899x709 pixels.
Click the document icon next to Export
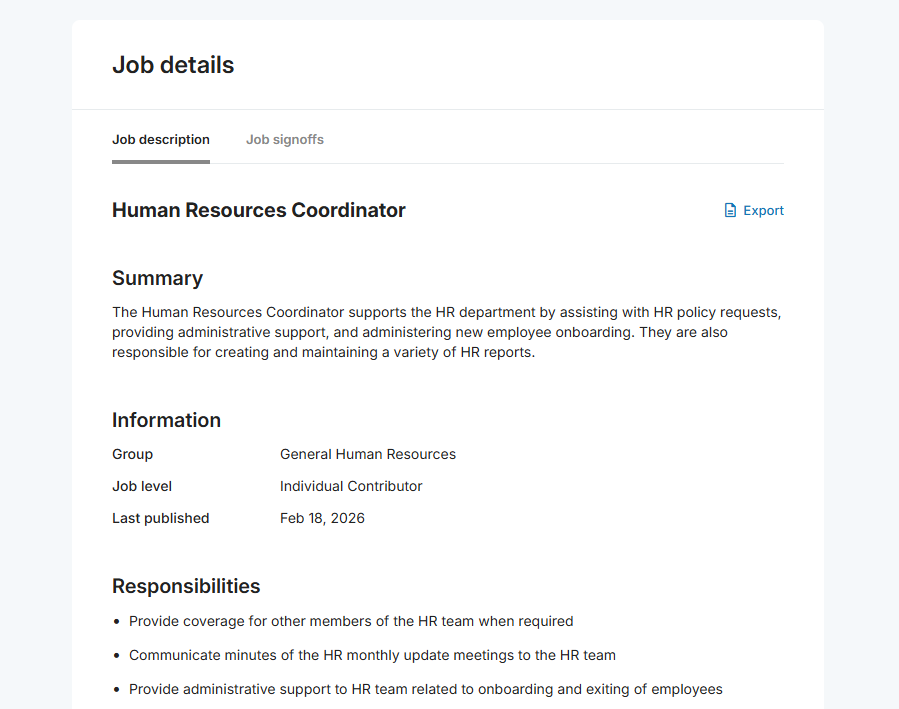tap(729, 210)
